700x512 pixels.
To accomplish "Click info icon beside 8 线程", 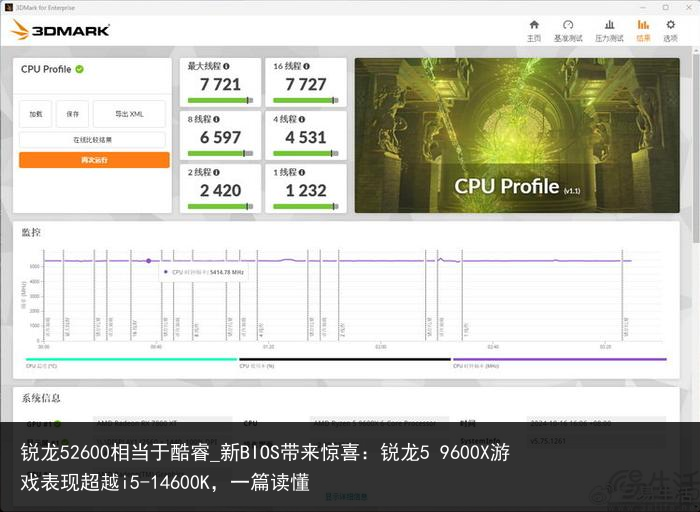I will [216, 119].
